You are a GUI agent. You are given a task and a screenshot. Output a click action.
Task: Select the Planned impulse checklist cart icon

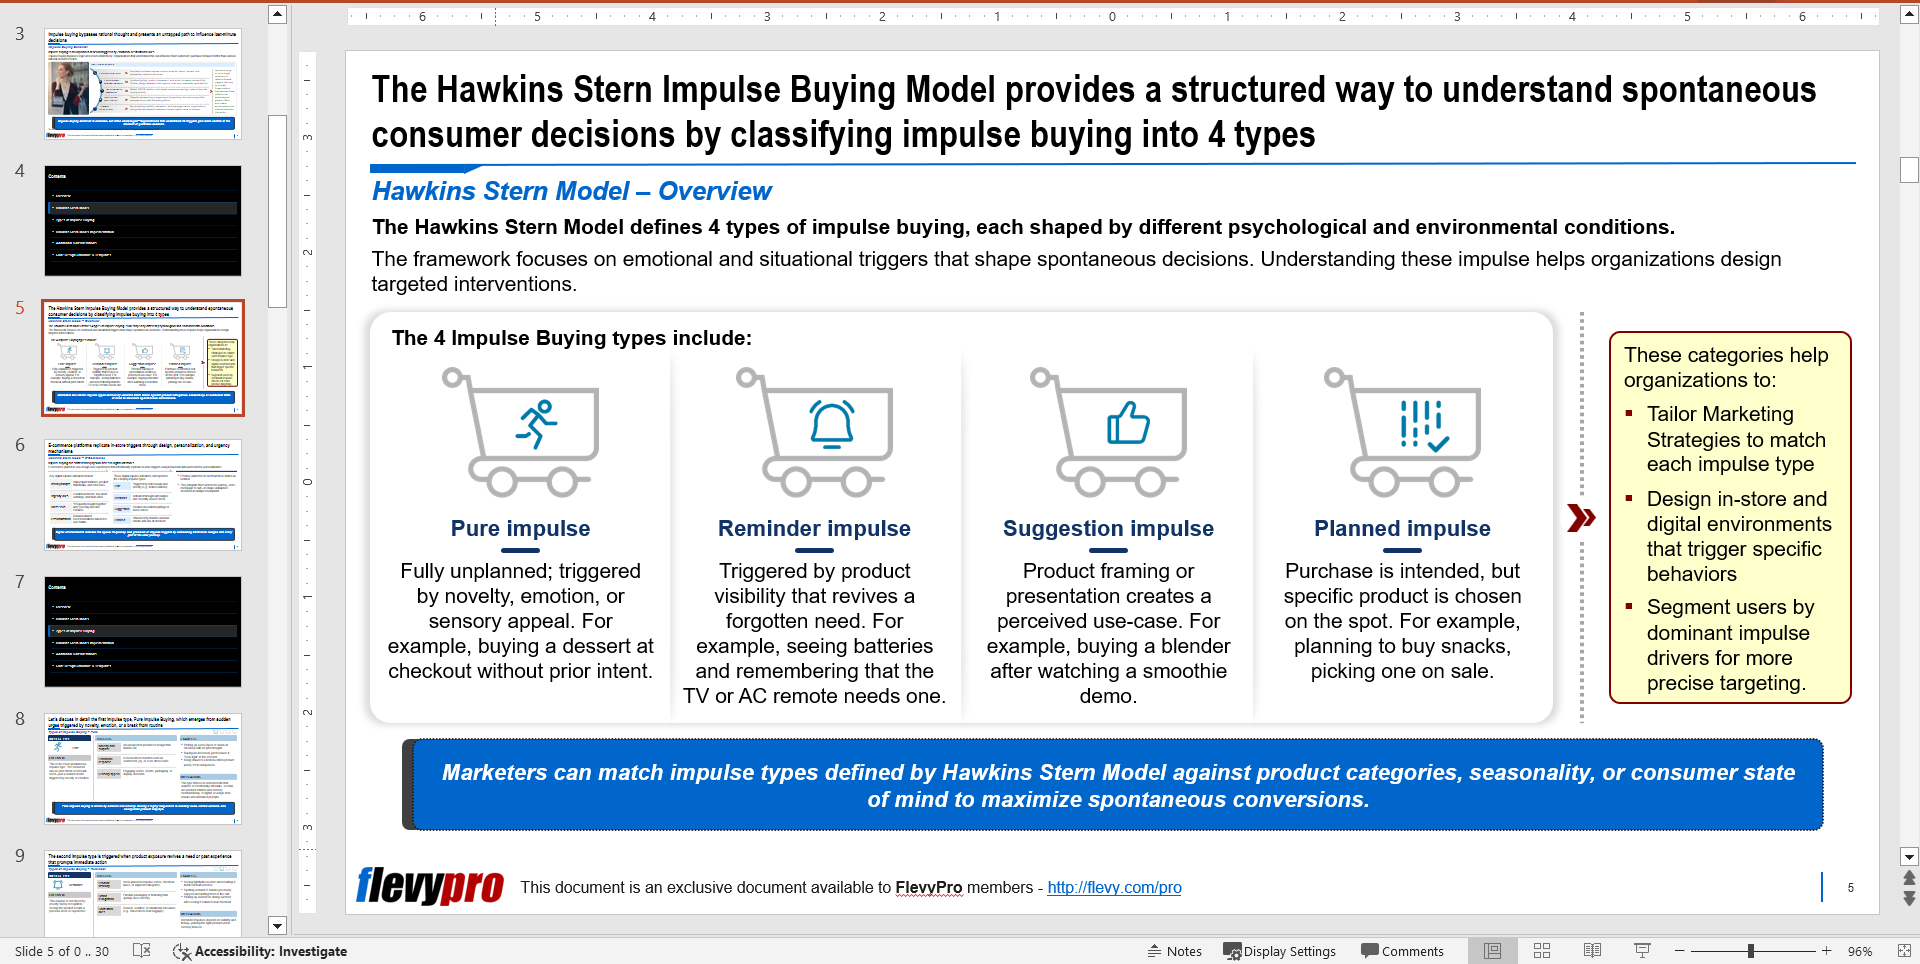pyautogui.click(x=1402, y=432)
